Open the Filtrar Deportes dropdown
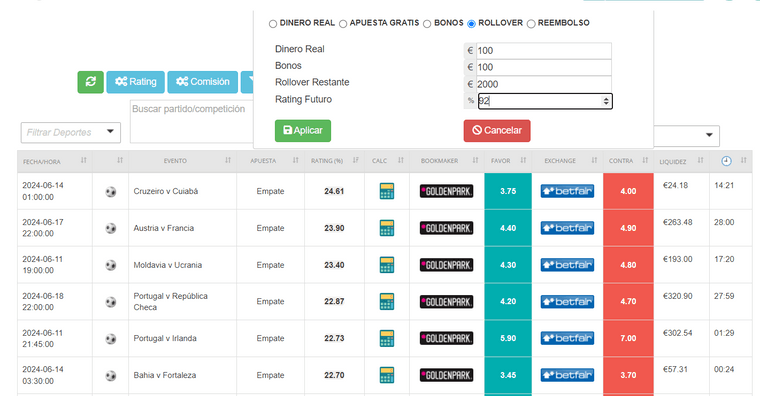The image size is (760, 396). 71,132
